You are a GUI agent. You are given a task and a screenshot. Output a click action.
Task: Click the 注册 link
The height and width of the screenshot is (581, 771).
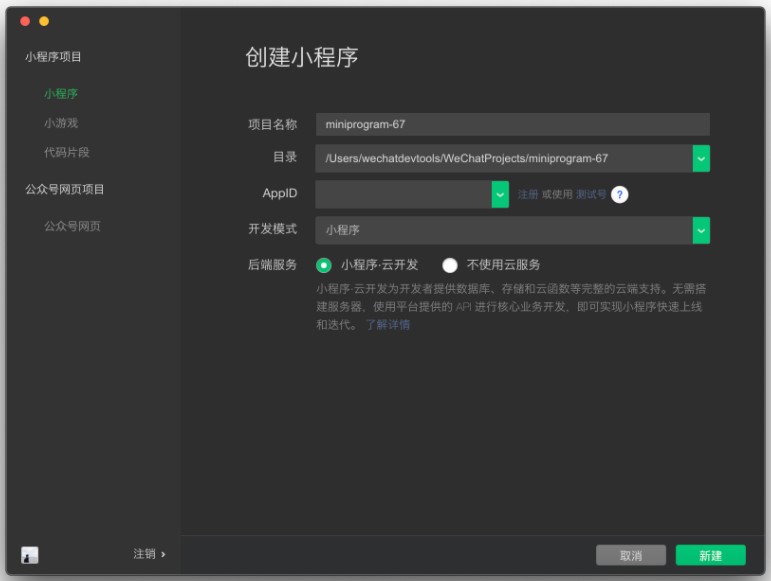click(x=528, y=195)
